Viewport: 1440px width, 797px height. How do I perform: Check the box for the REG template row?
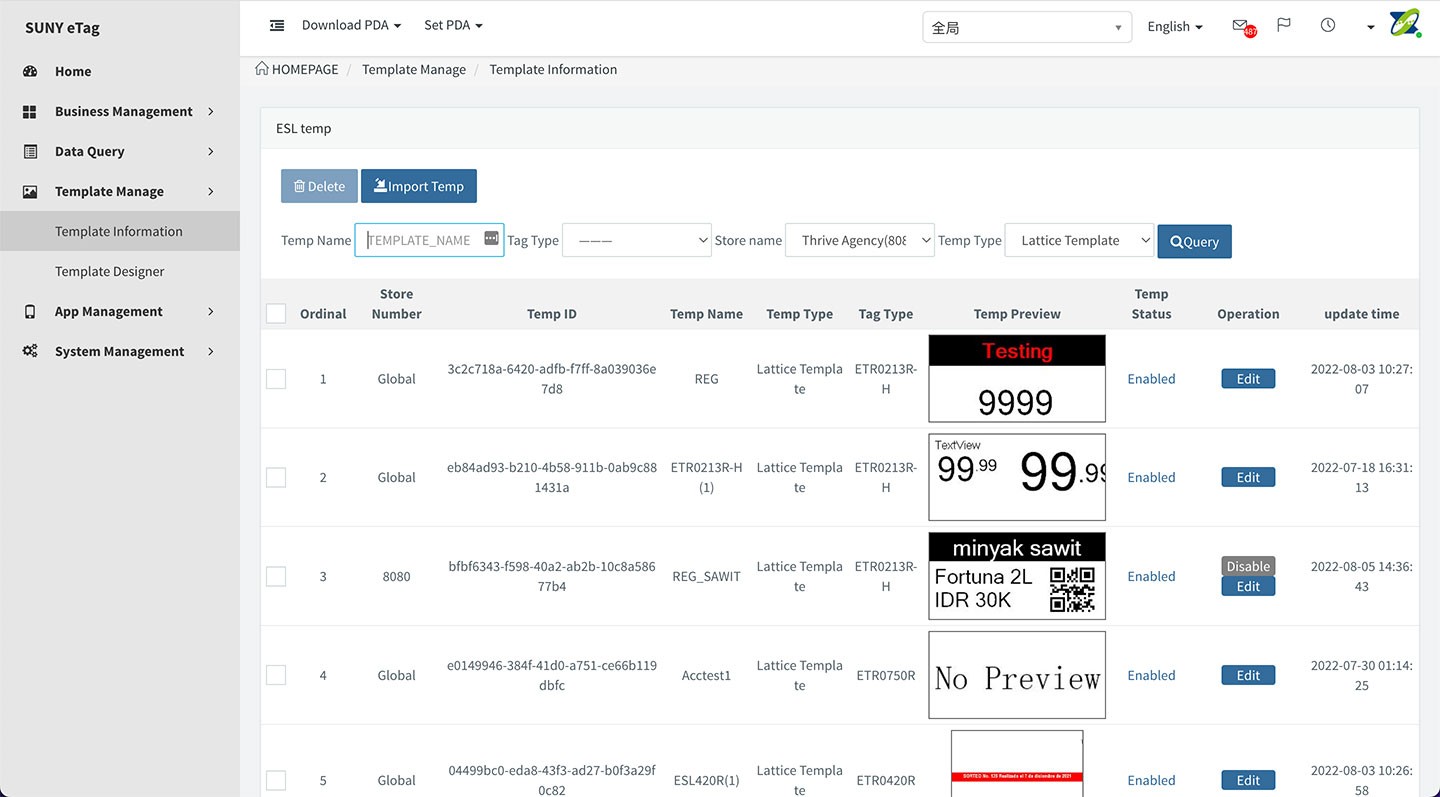276,379
